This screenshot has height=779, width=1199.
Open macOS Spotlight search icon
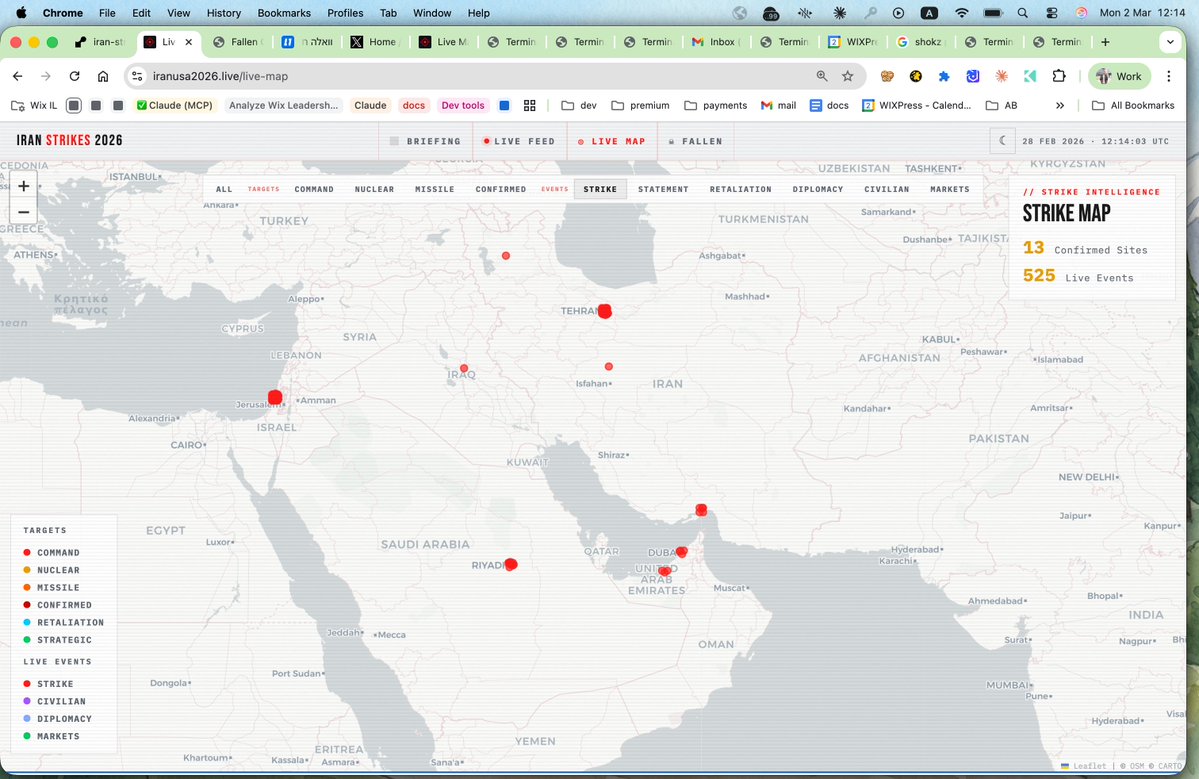click(1022, 13)
